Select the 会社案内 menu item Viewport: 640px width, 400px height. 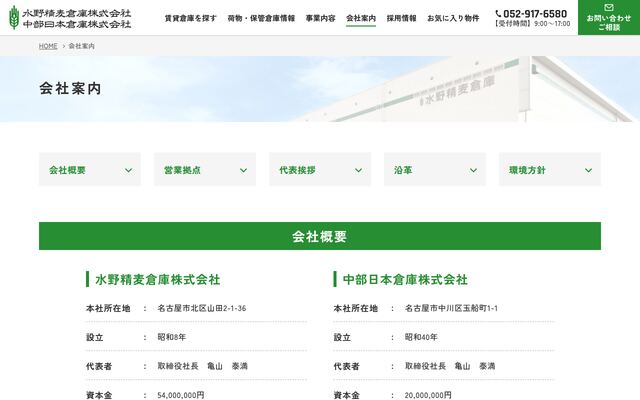[x=361, y=18]
